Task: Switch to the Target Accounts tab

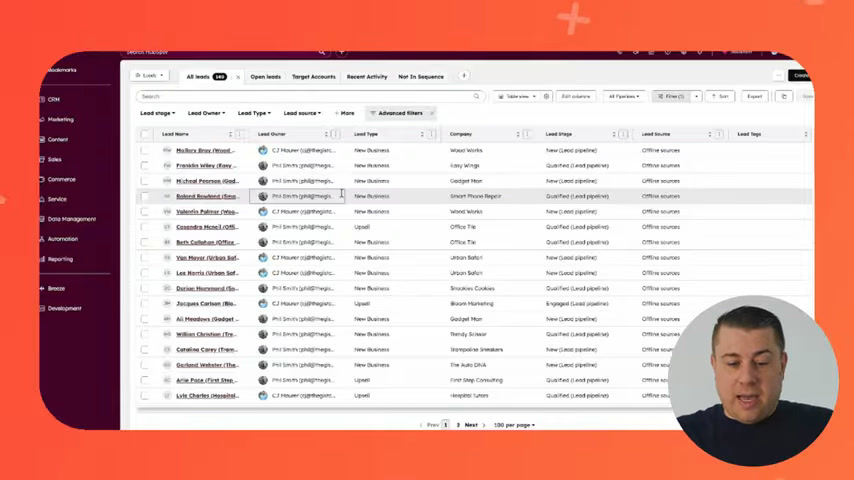Action: (314, 77)
